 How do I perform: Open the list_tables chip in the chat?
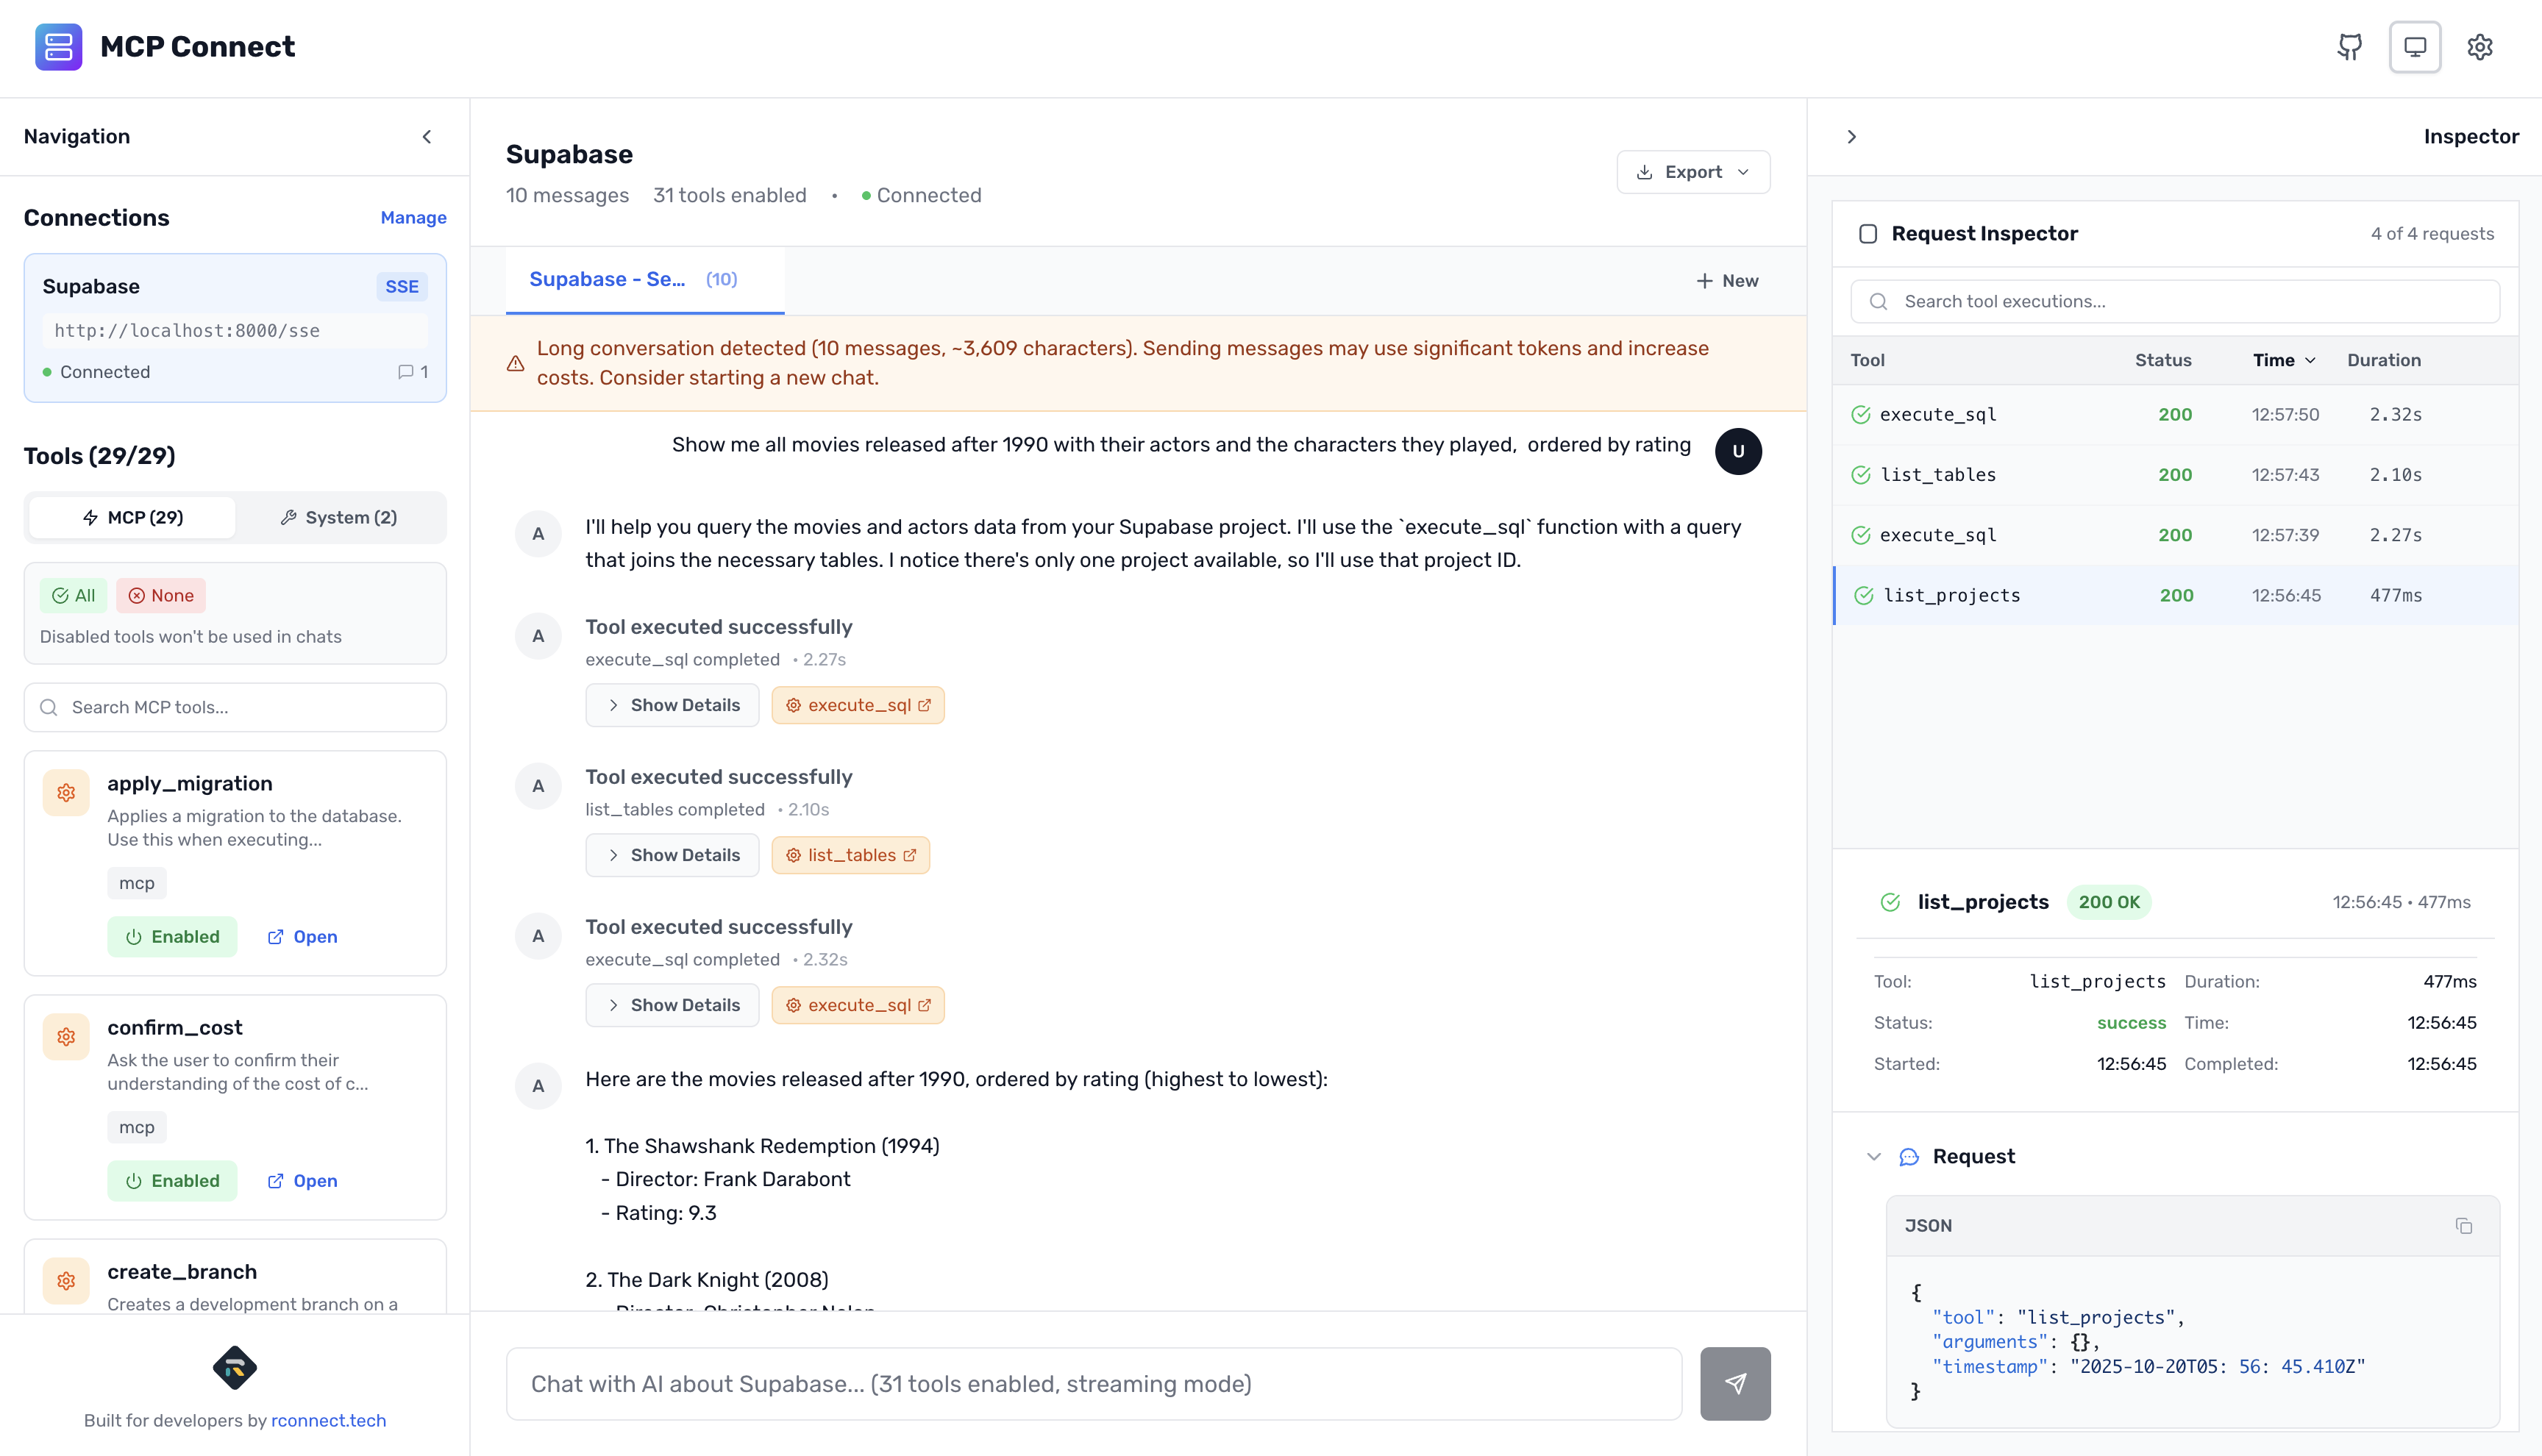click(x=851, y=855)
